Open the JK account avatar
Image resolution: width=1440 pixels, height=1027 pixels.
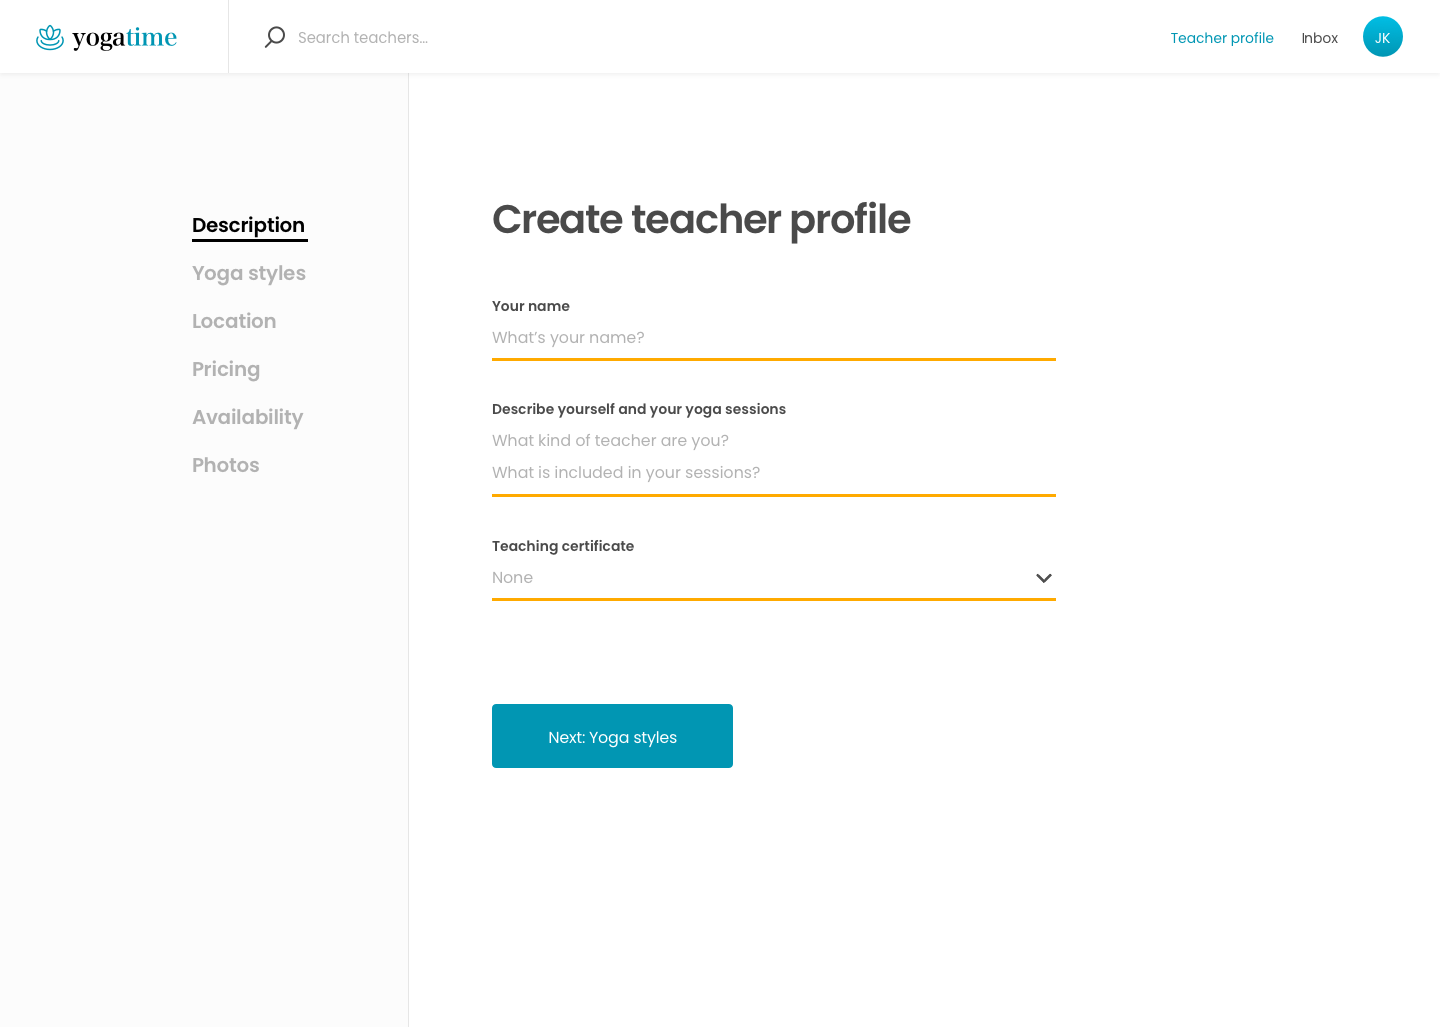(x=1383, y=36)
